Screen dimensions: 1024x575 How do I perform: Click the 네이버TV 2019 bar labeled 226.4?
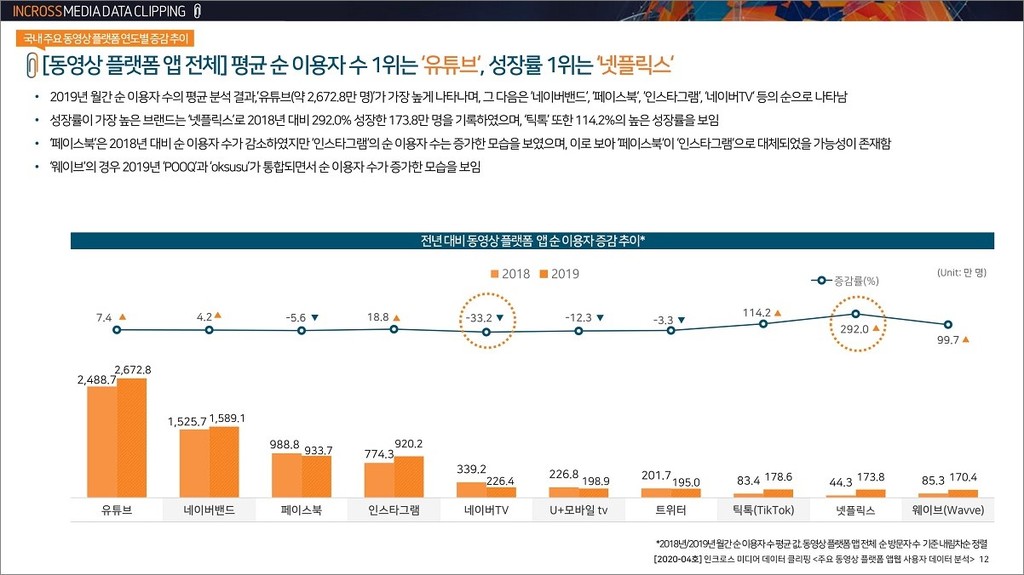coord(501,492)
